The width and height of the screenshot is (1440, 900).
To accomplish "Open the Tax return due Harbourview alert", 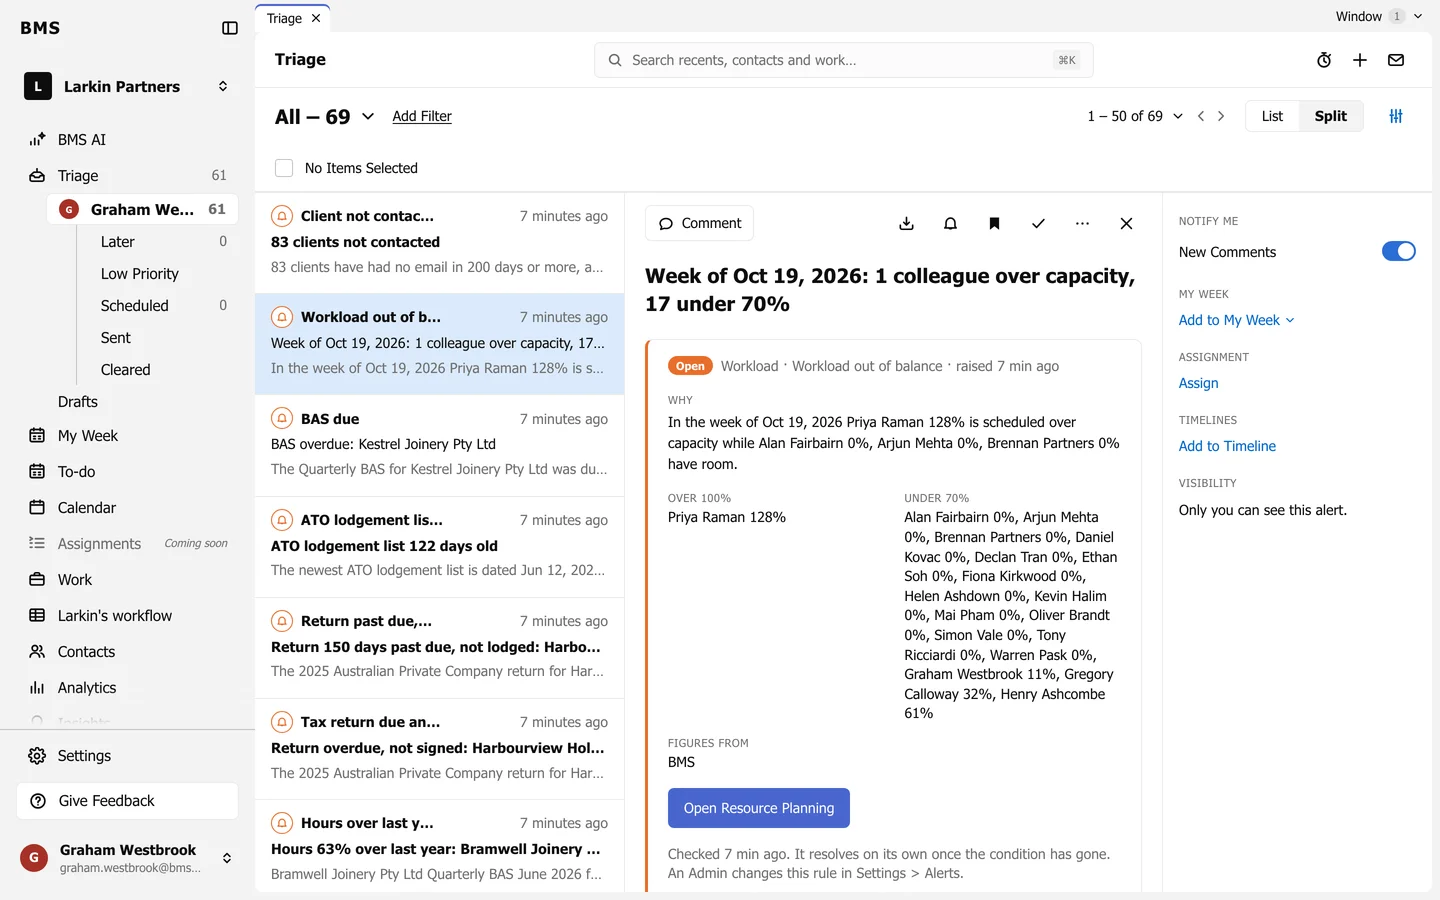I will click(x=439, y=748).
